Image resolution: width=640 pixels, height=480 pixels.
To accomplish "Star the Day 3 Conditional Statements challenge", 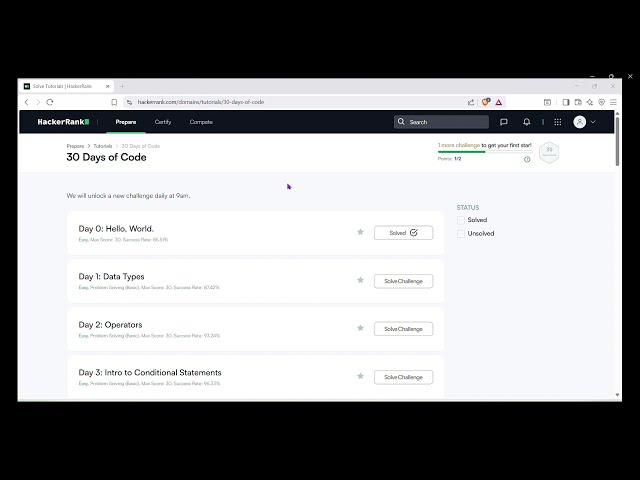I will pyautogui.click(x=360, y=376).
